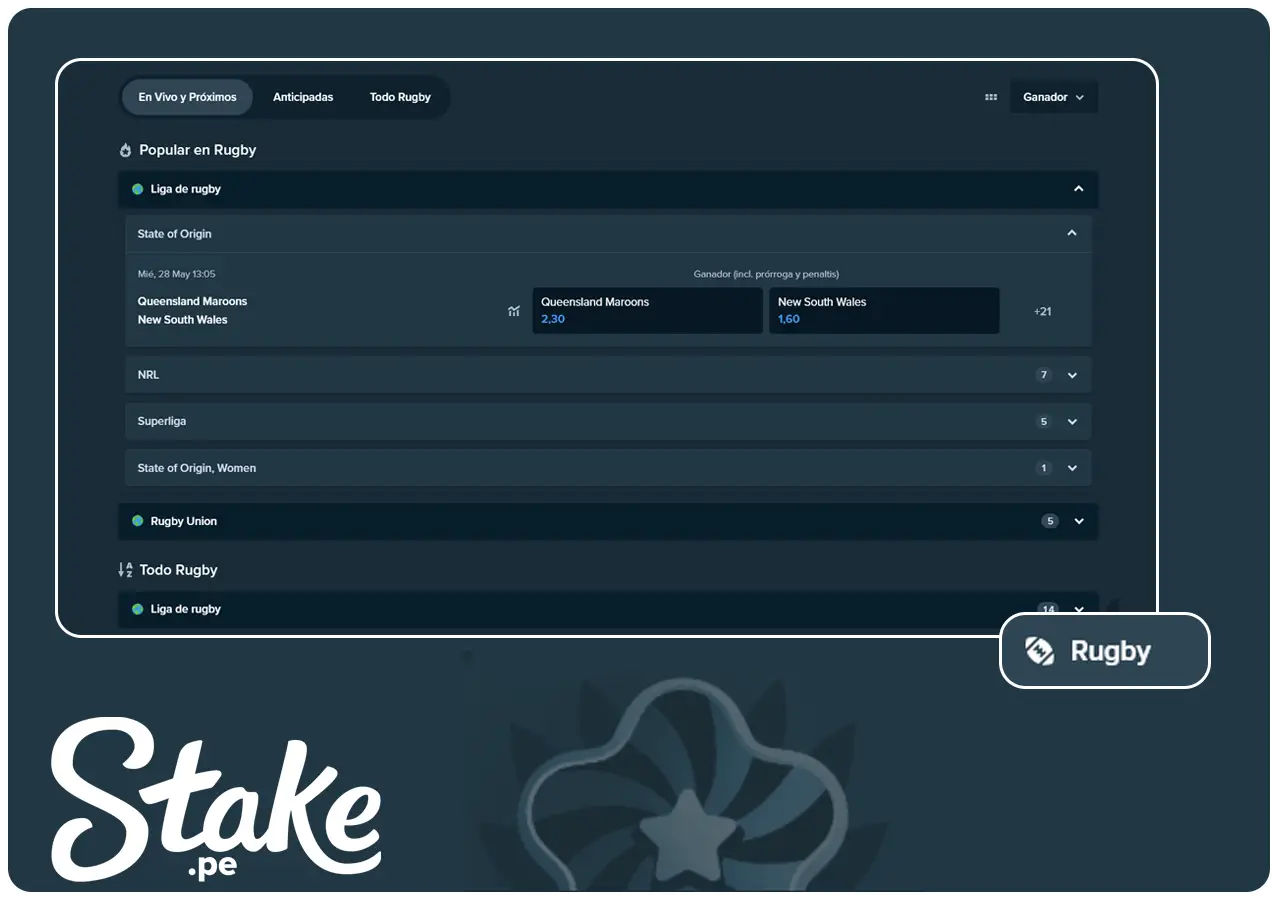
Task: Expand the Rugby Union section chevron
Action: tap(1079, 521)
